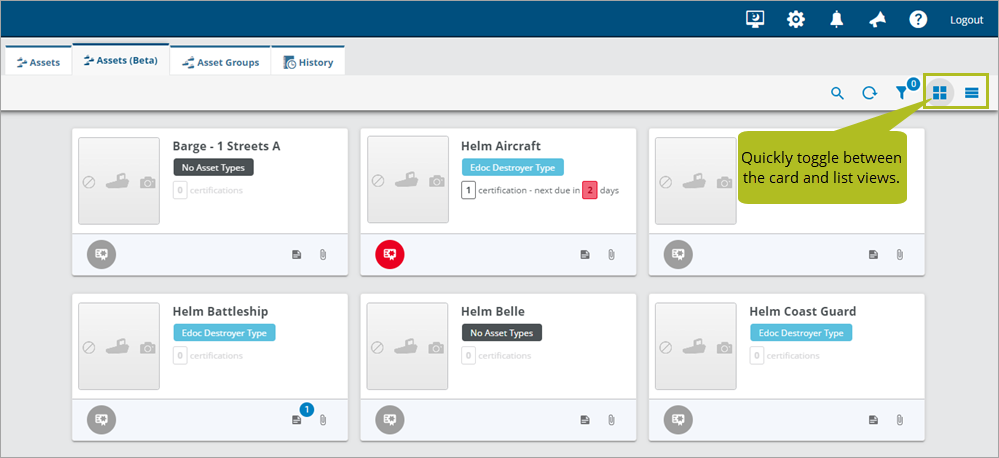Image resolution: width=999 pixels, height=458 pixels.
Task: Click certificate icon on Helm Belle card
Action: pos(390,420)
